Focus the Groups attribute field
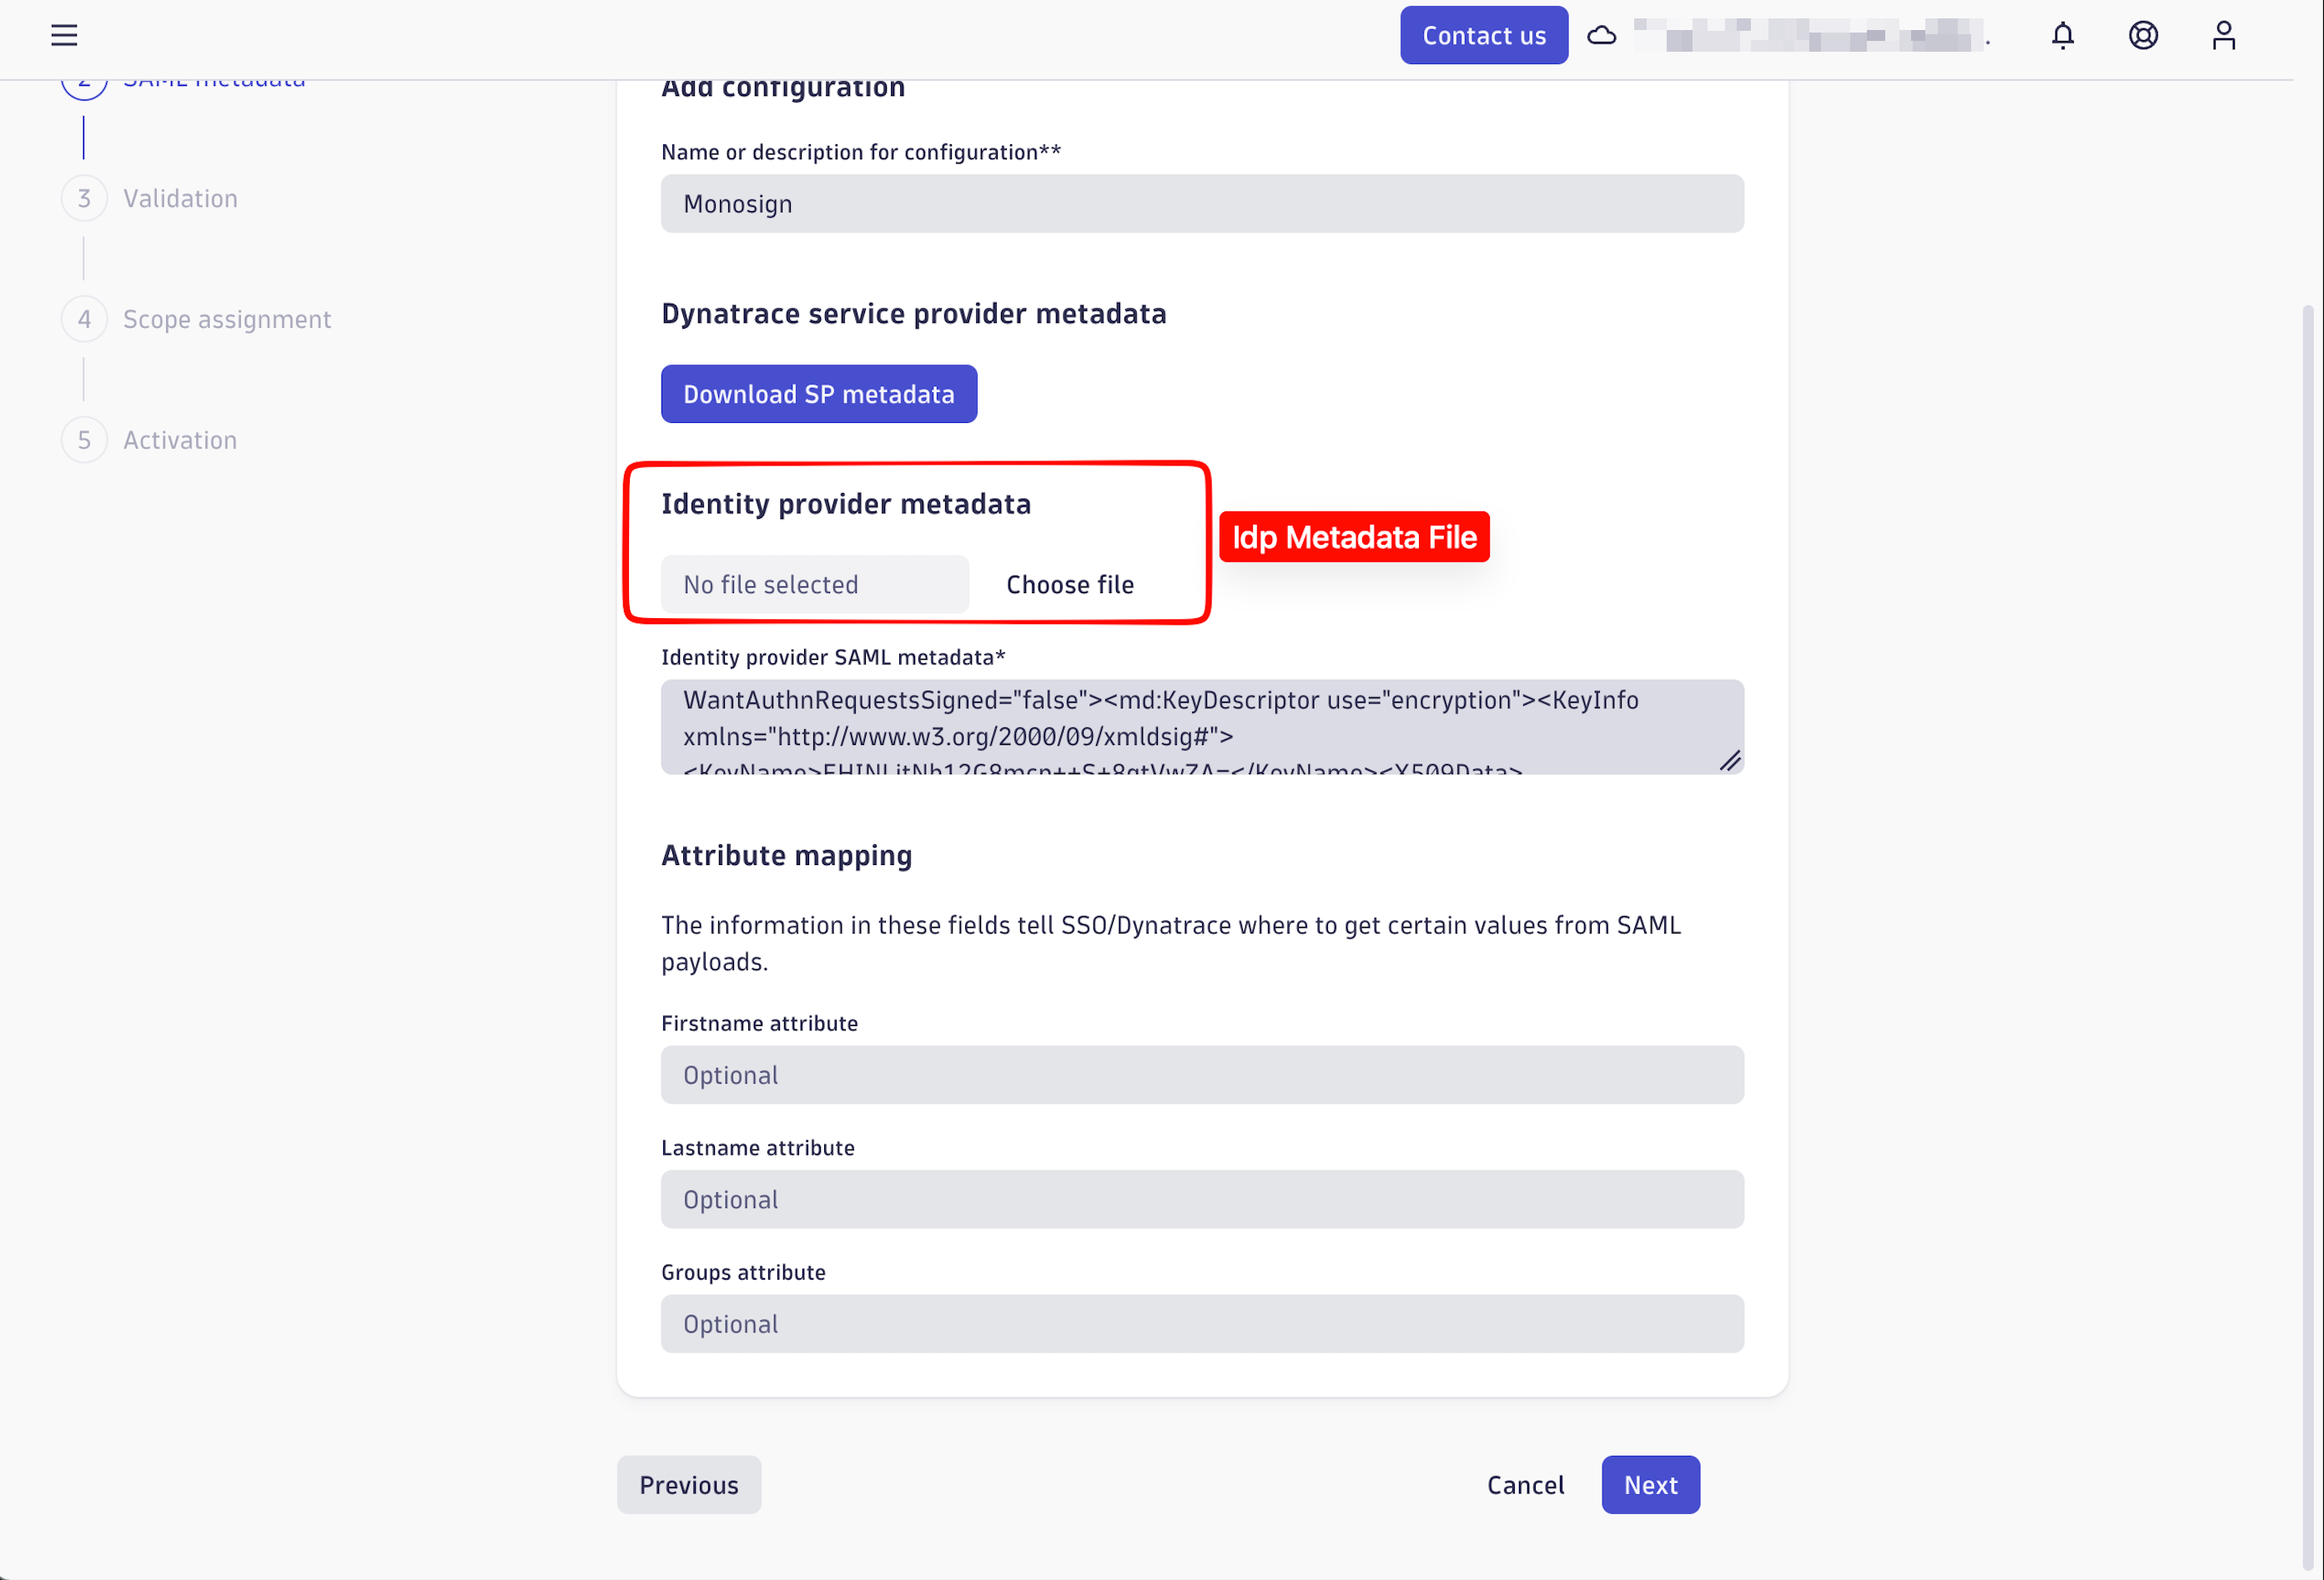The width and height of the screenshot is (2324, 1580). click(x=1201, y=1324)
